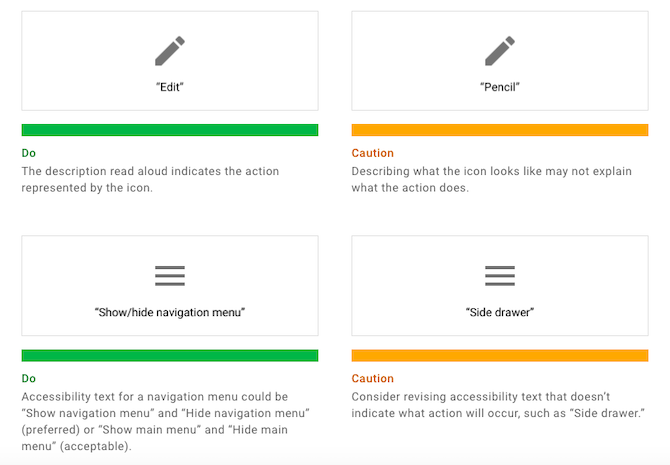Click the paragraph starting "Accessibility text for a navigation"
670x465 pixels.
pyautogui.click(x=165, y=421)
